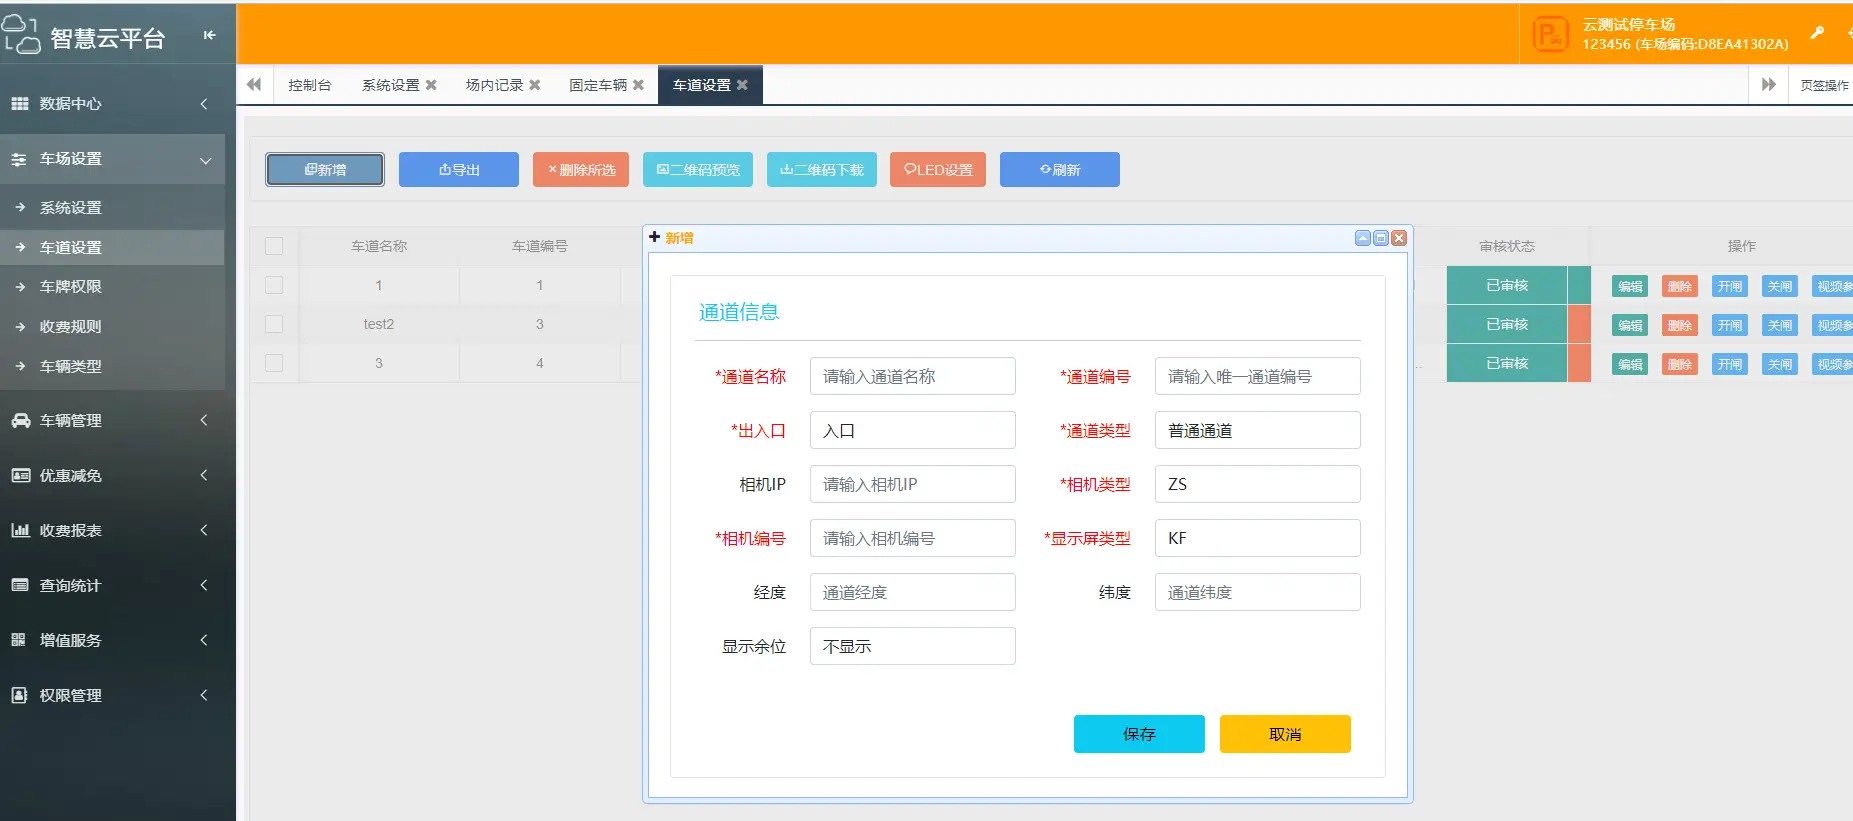Screen dimensions: 1853x821
Task: Click the key icon in top header
Action: click(x=1817, y=33)
